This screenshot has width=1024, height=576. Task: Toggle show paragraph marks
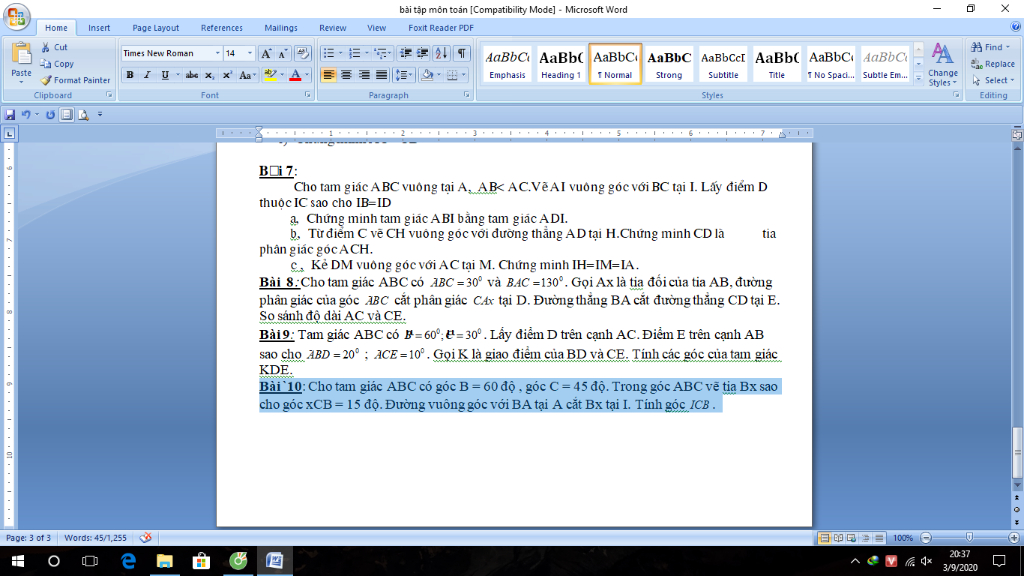(462, 54)
